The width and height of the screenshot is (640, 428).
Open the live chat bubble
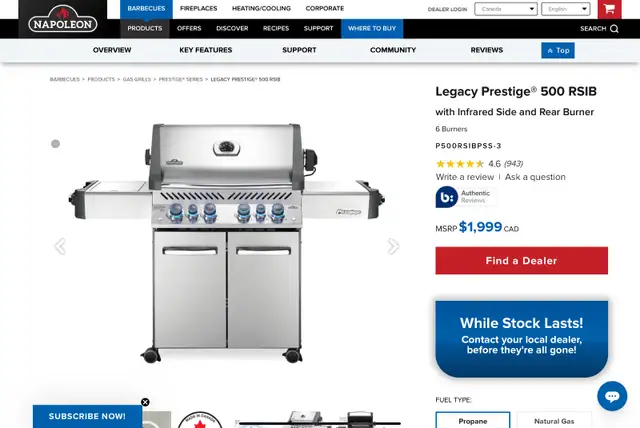point(612,396)
